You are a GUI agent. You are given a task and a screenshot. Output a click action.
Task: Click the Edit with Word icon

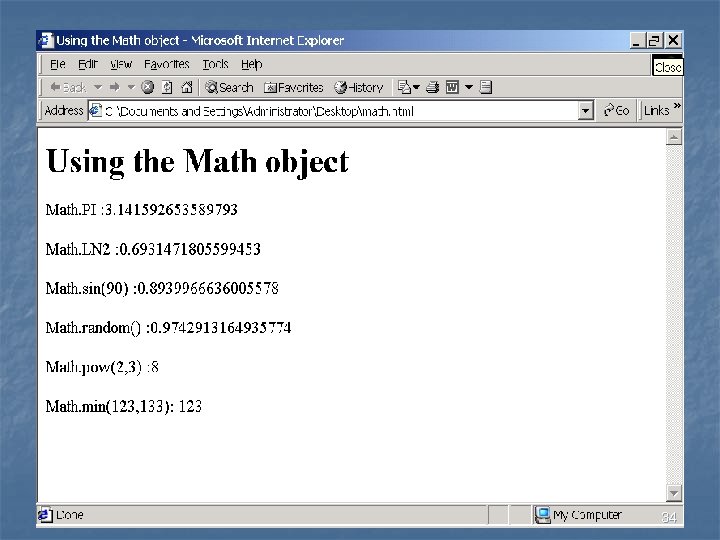coord(452,87)
